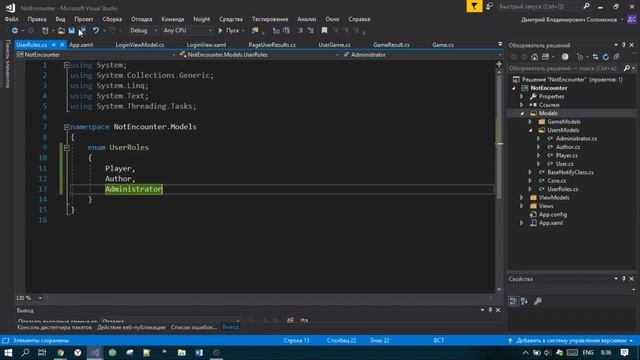This screenshot has width=640, height=360.
Task: Collapse the Models folder in tree
Action: click(522, 113)
